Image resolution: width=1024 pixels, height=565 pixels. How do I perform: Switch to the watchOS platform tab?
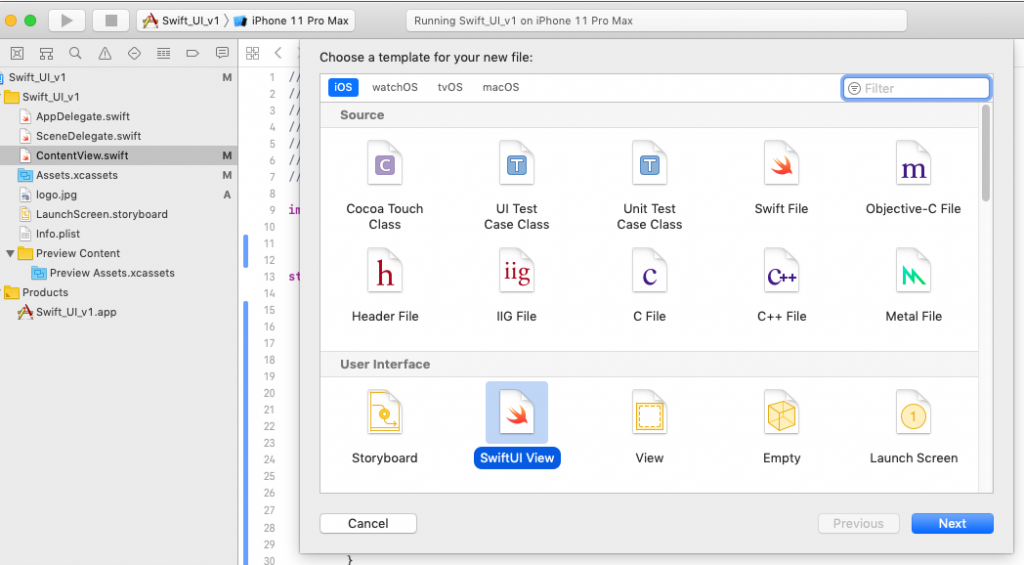(x=394, y=87)
